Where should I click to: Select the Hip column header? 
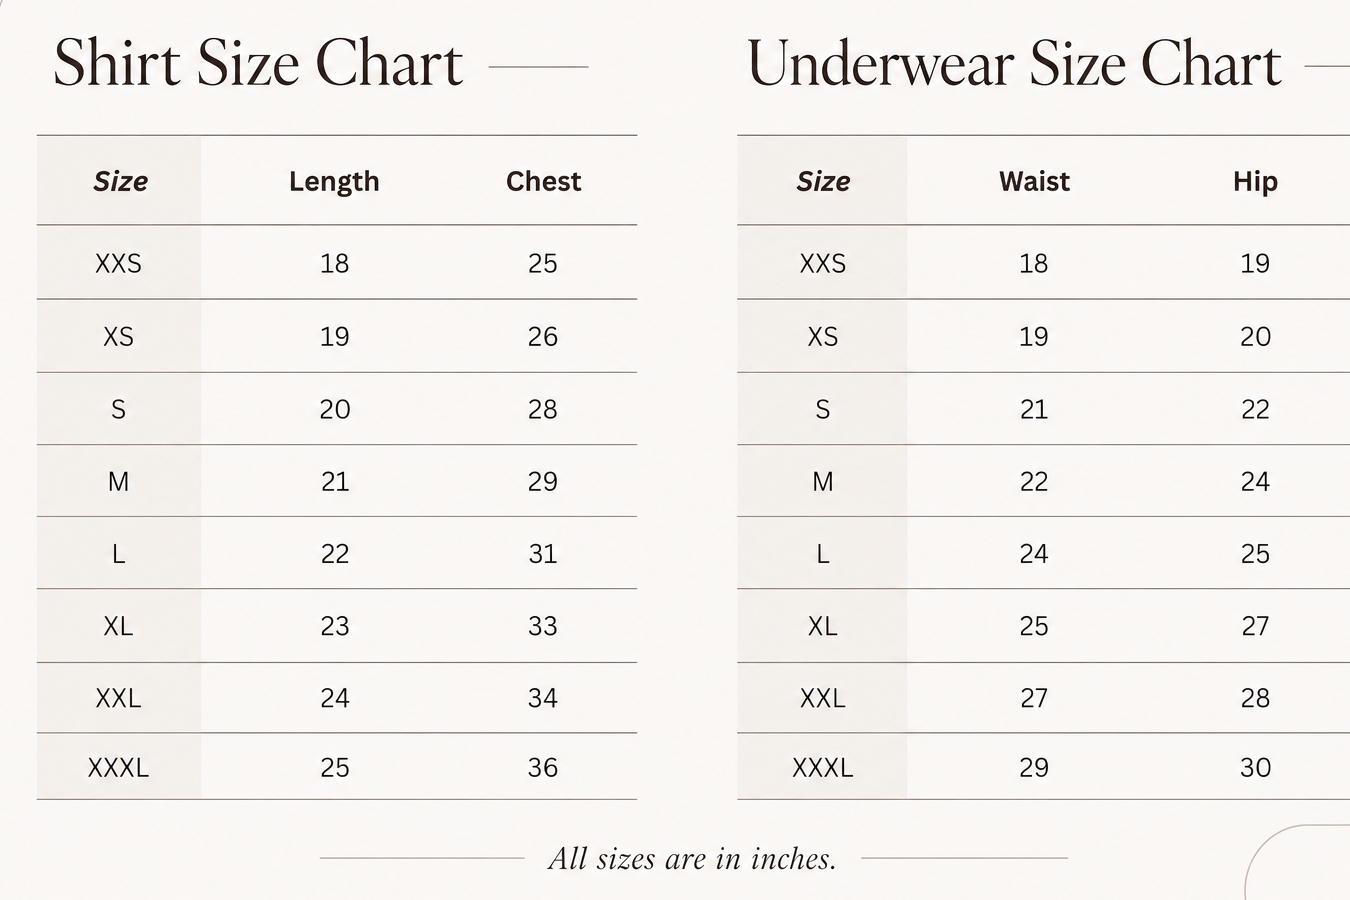[1255, 181]
